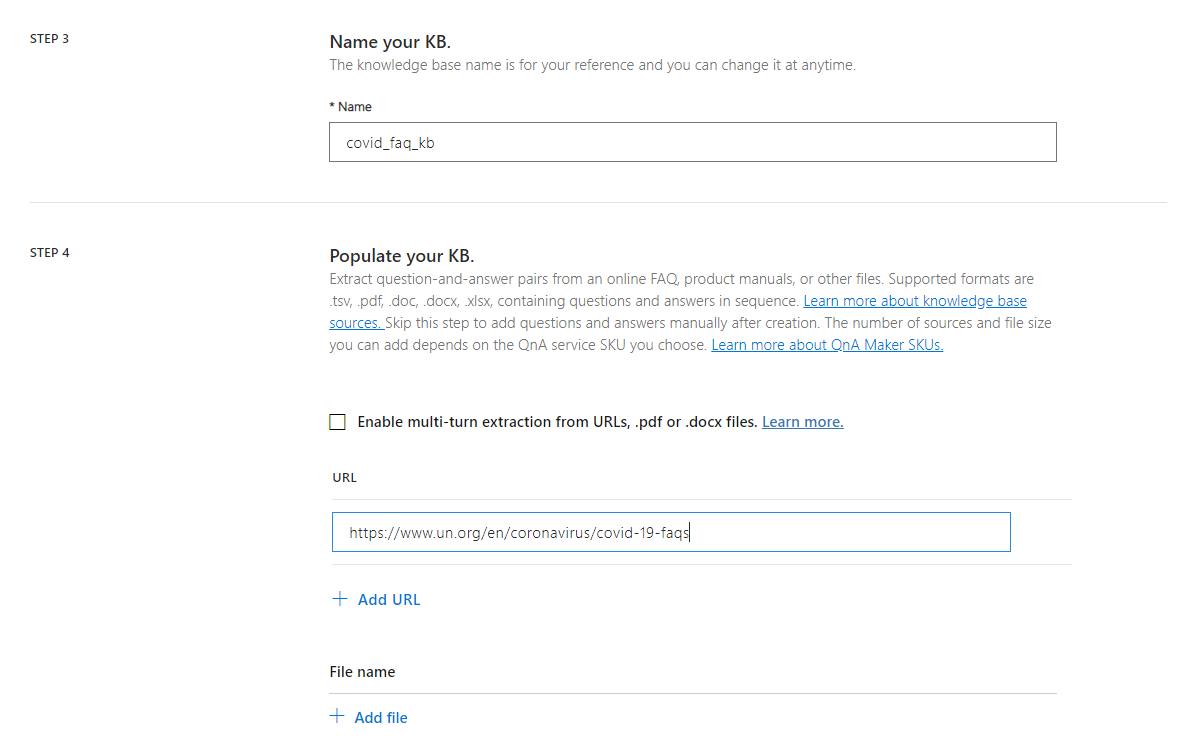Image resolution: width=1184 pixels, height=743 pixels.
Task: Open the QnA Maker SKUs link
Action: click(826, 344)
